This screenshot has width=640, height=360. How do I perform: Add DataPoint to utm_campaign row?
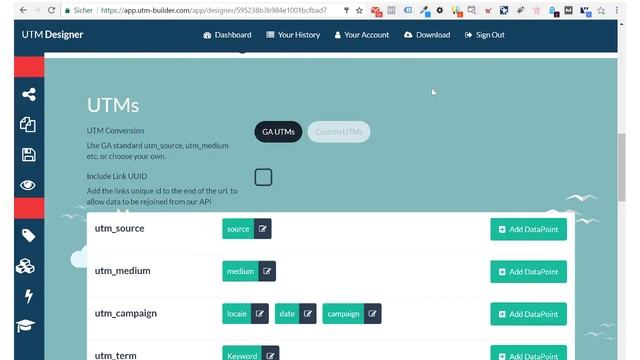pyautogui.click(x=528, y=314)
